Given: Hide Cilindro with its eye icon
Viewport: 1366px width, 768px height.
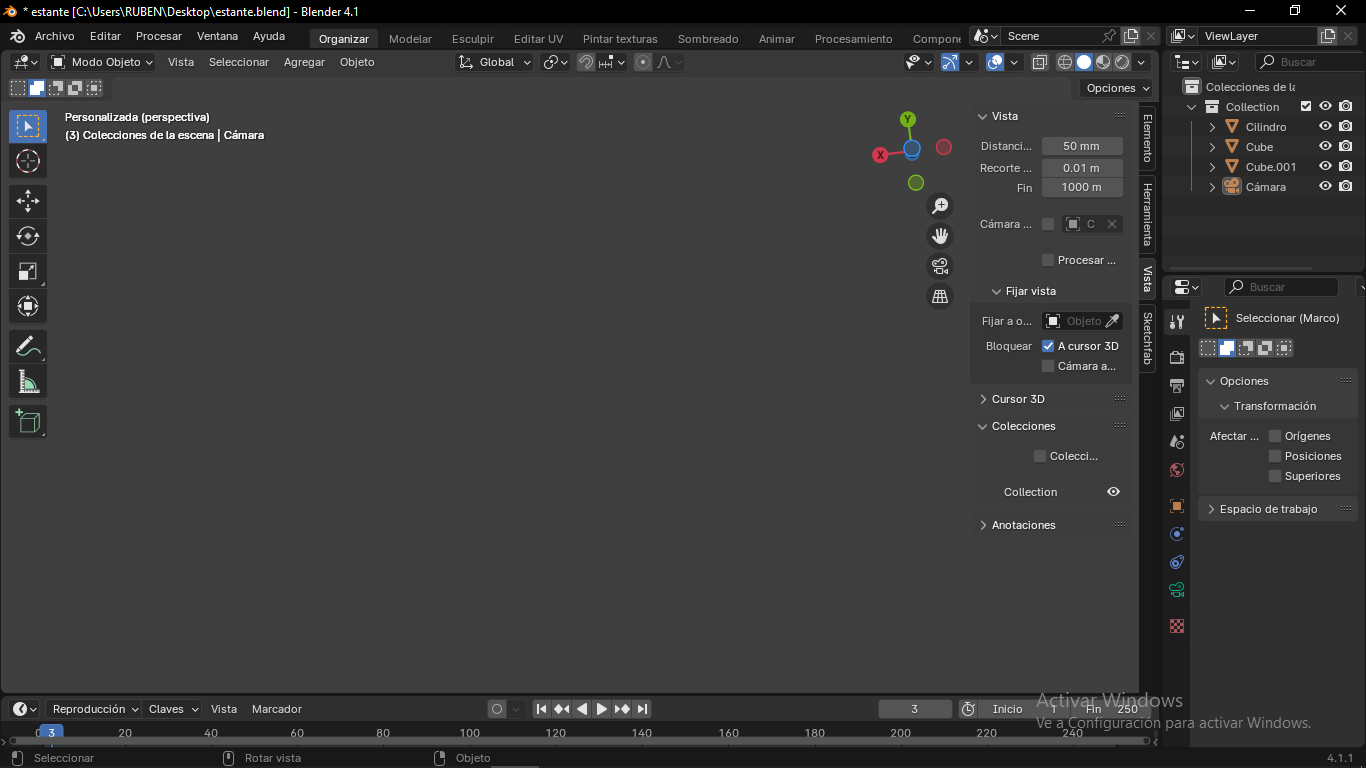Looking at the screenshot, I should 1325,127.
